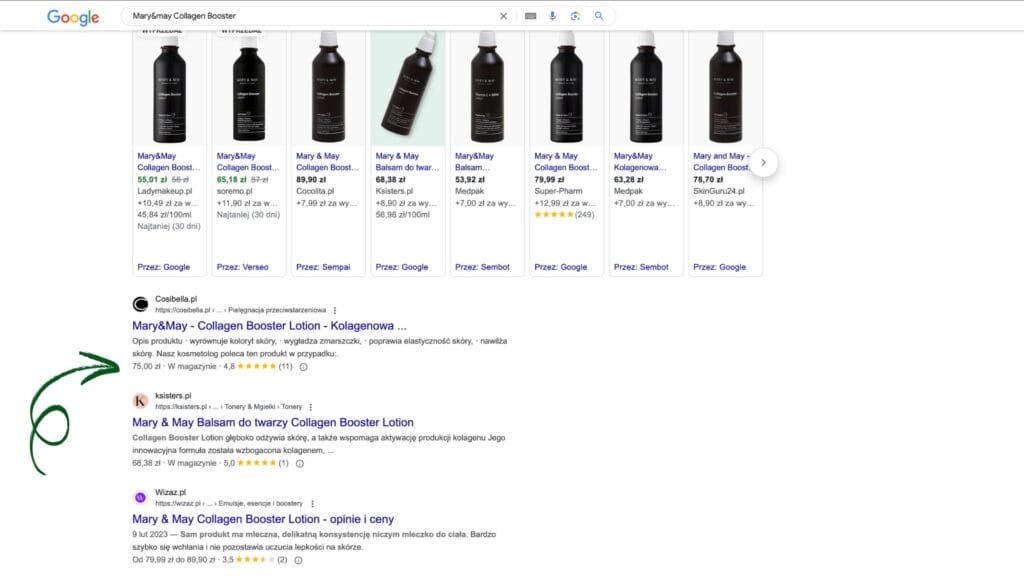Click the ksisters.pl circular favicon
Viewport: 1024px width, 576px height.
(x=140, y=399)
